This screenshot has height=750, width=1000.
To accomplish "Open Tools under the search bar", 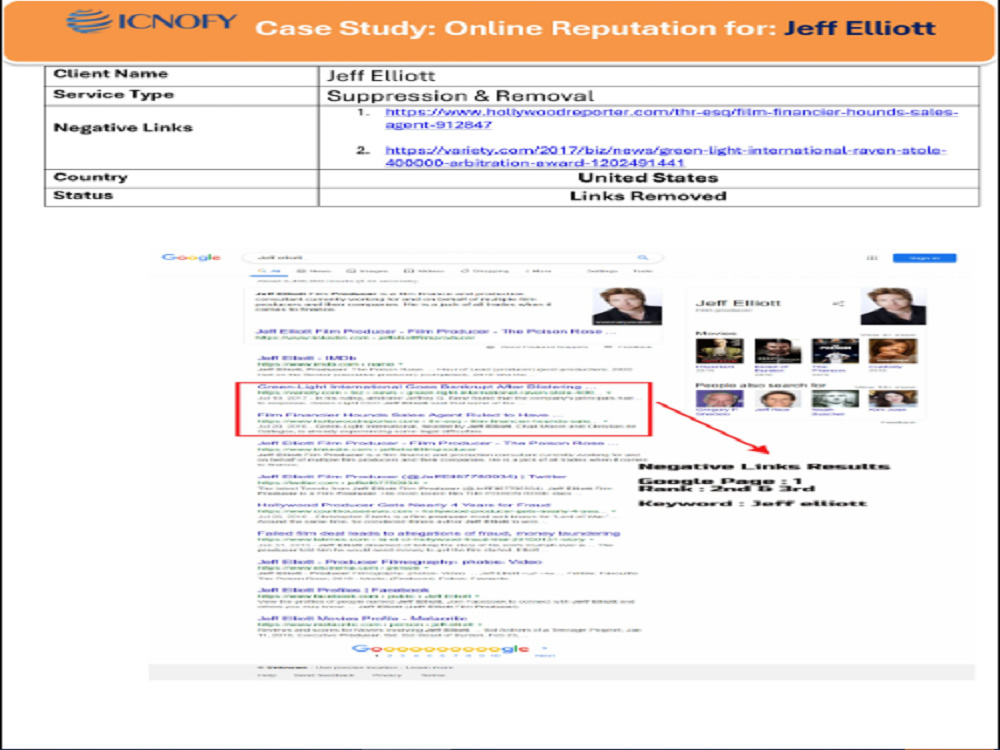I will [x=642, y=271].
